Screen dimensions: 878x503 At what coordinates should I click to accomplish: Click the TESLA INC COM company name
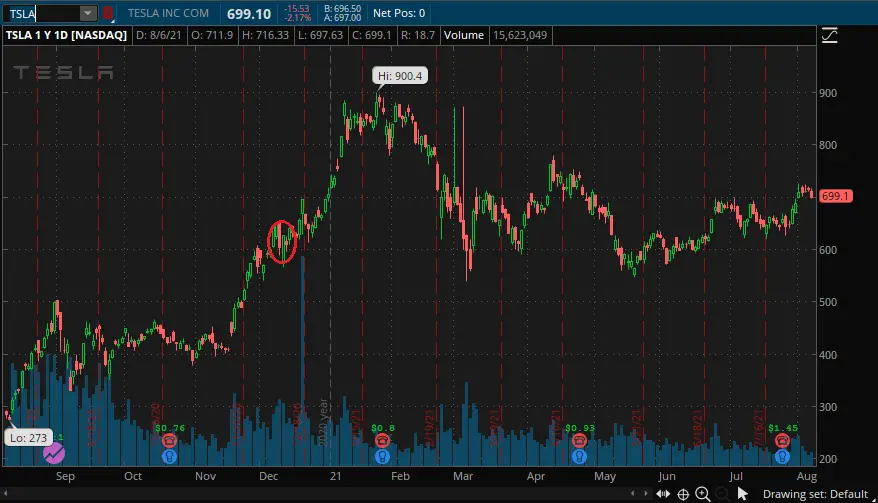(168, 13)
